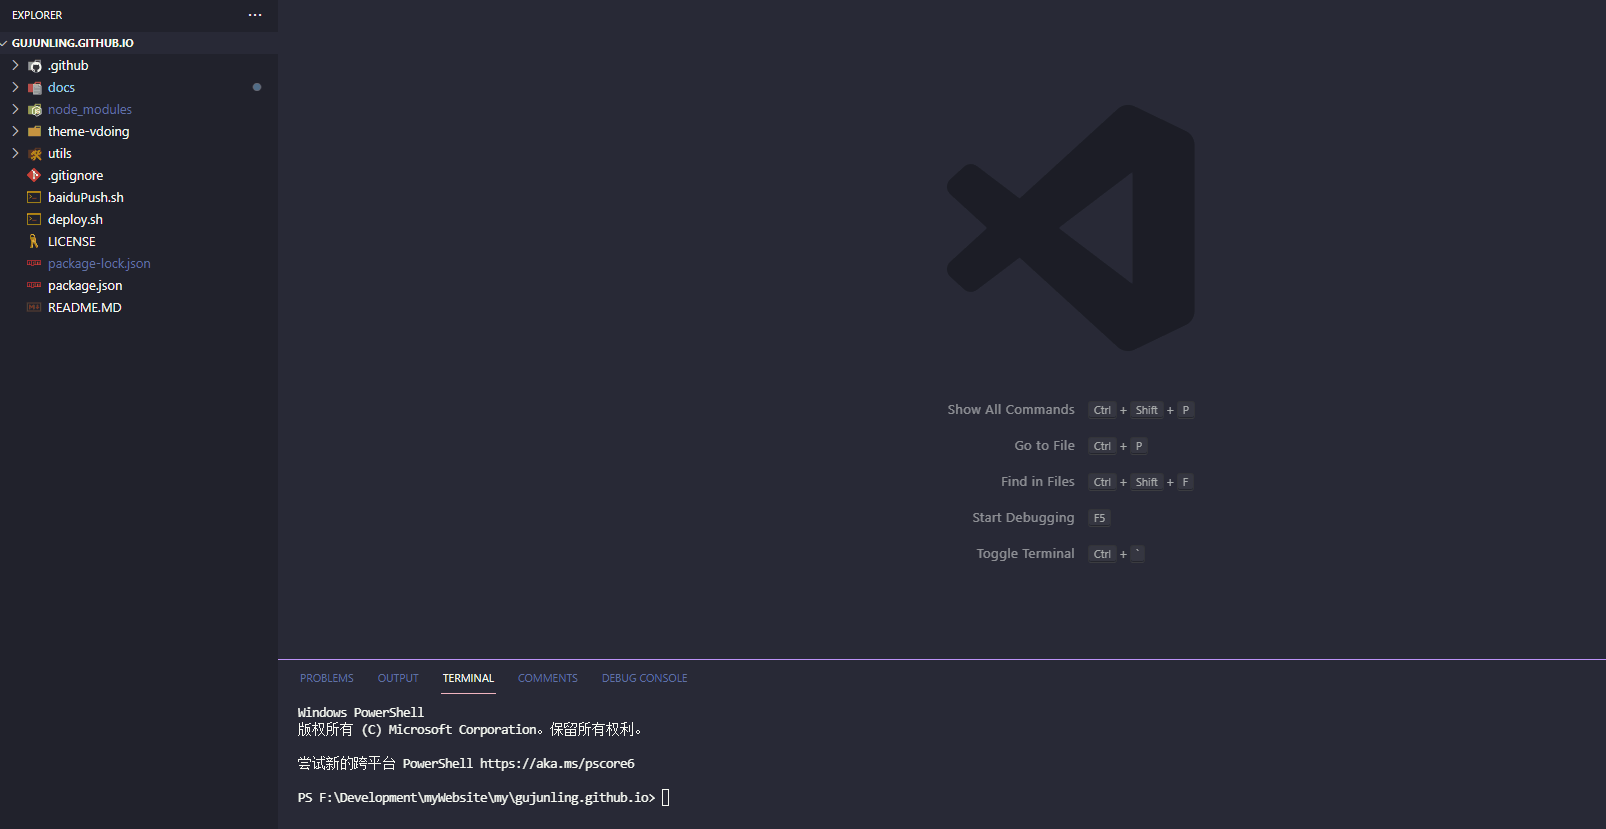
Task: Open the Explorer more actions menu
Action: coord(255,15)
